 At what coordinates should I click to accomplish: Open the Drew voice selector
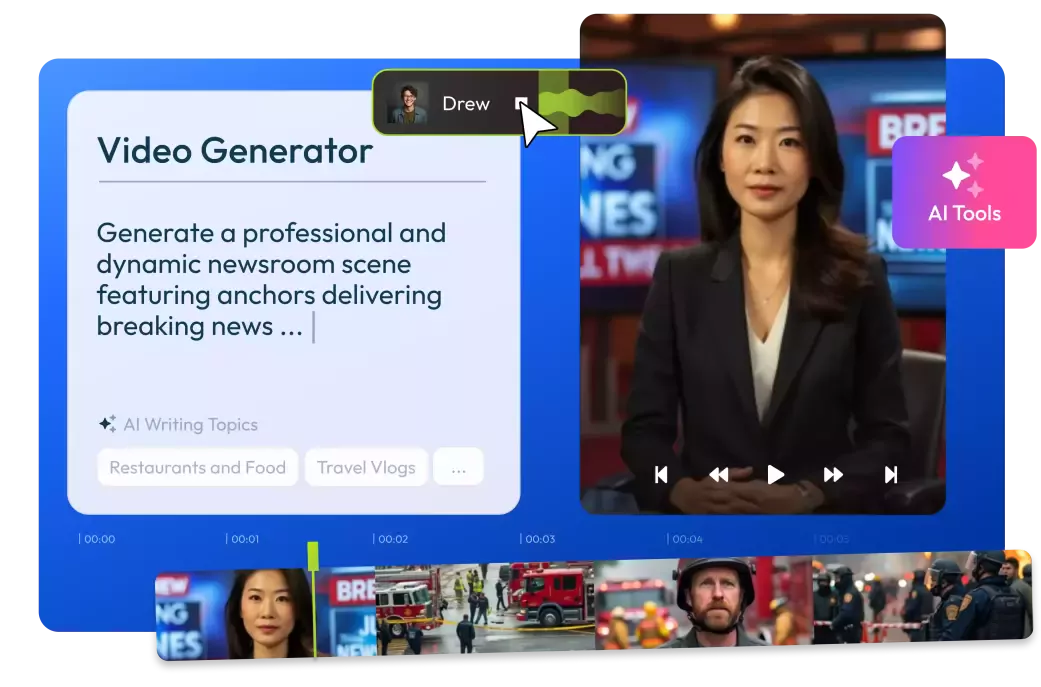467,103
